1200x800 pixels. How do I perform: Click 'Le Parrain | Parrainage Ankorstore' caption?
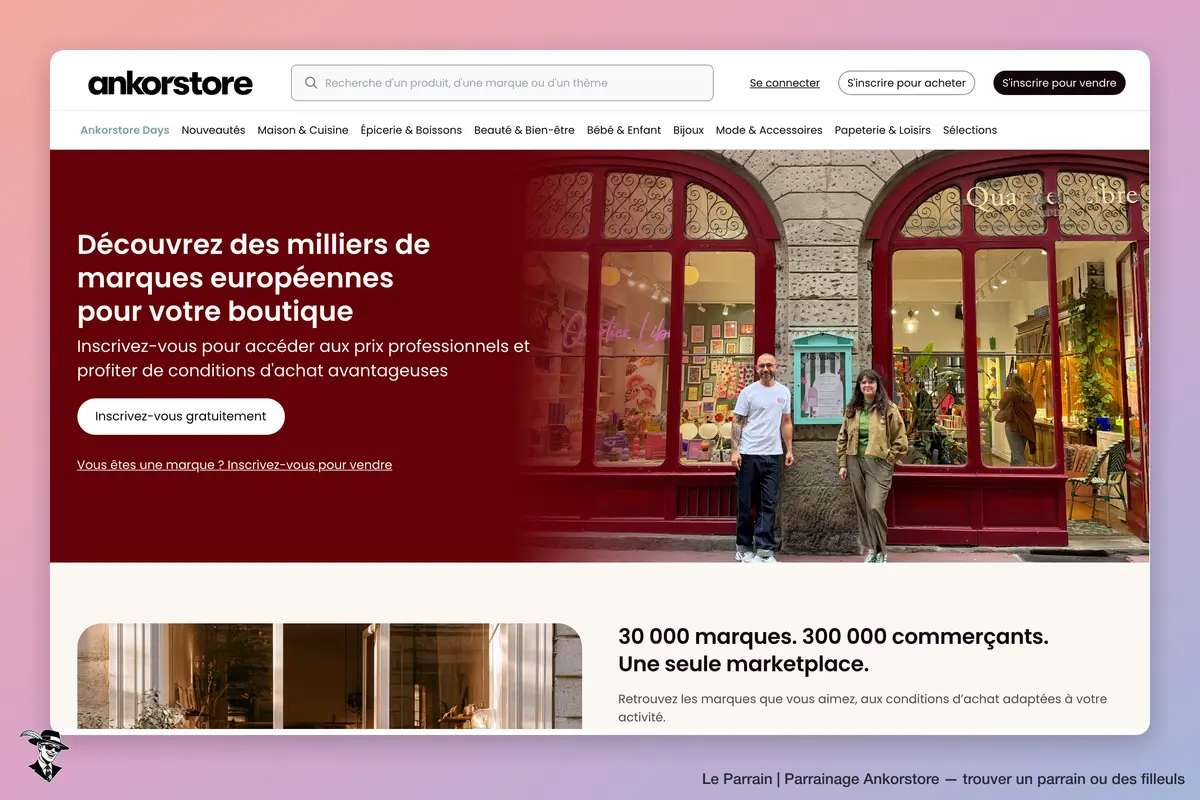coord(943,779)
